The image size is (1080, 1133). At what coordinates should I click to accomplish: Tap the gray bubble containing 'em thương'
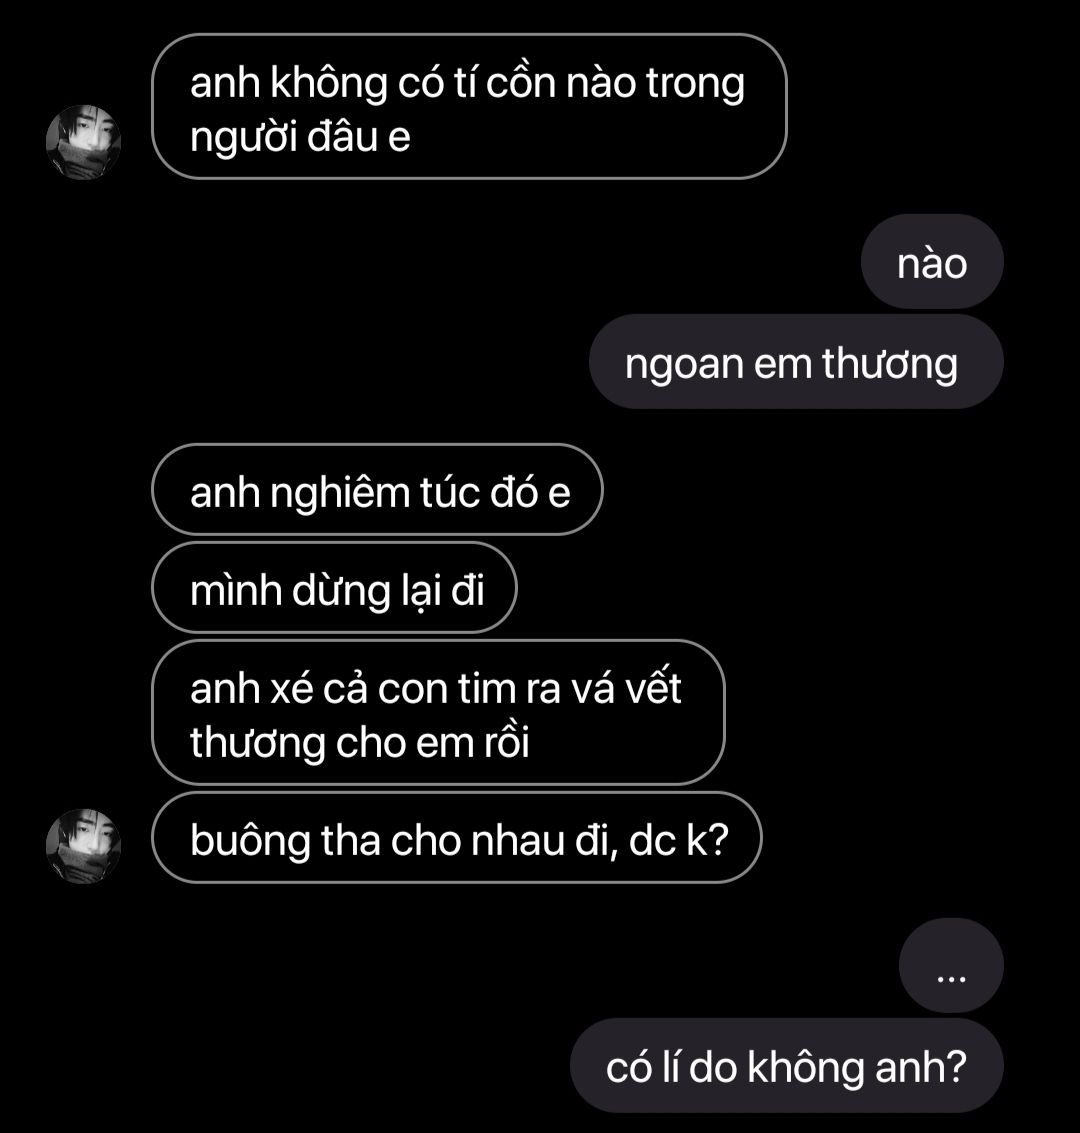tap(796, 361)
